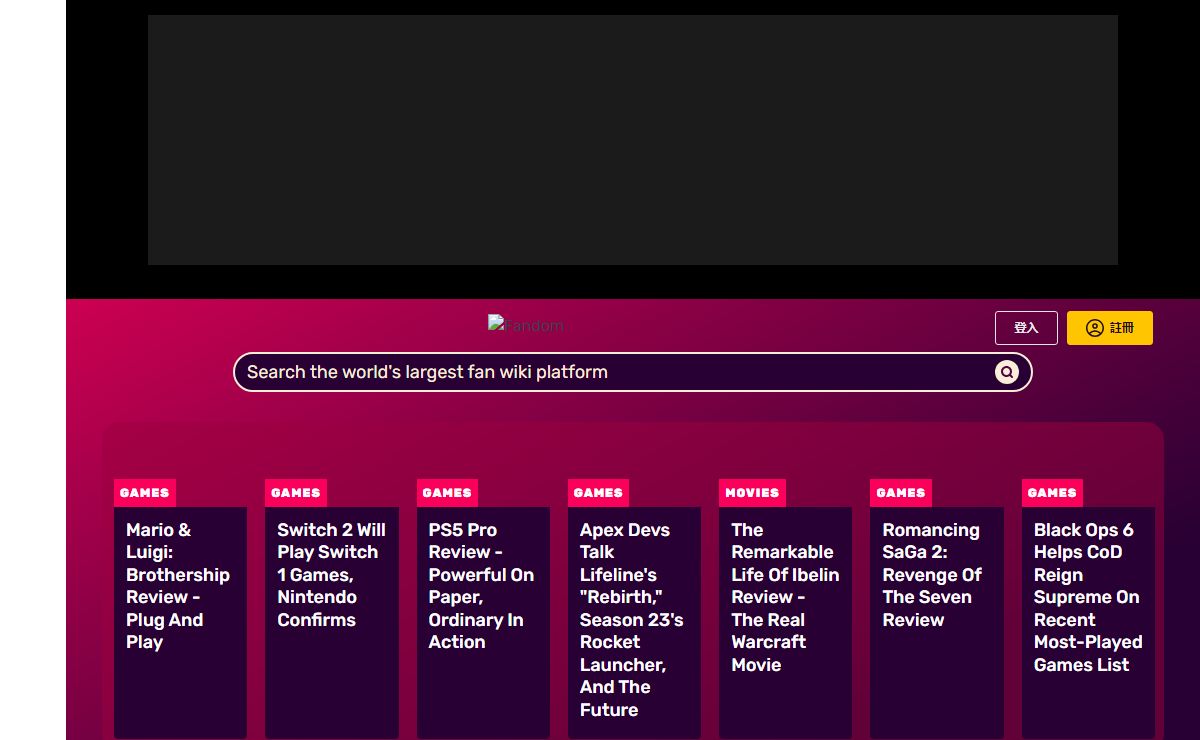Click the search wiki platform input field
The image size is (1200, 740).
pos(633,372)
